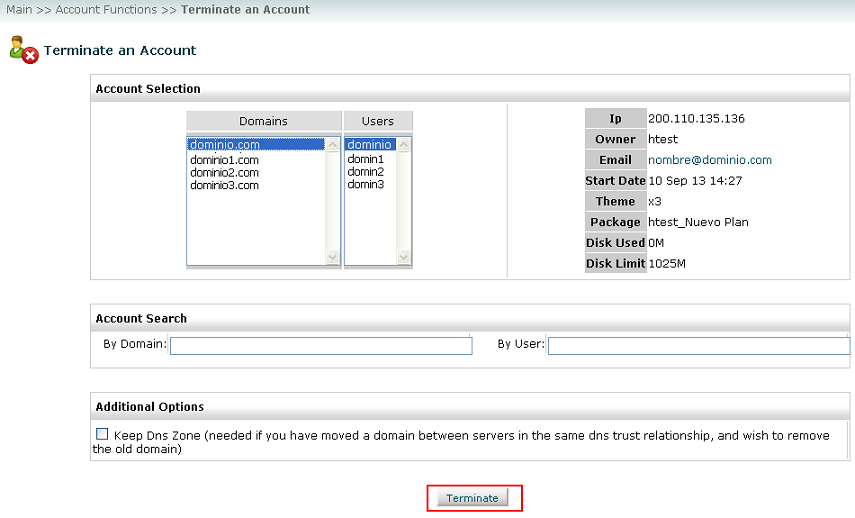The height and width of the screenshot is (518, 855).
Task: Choose user domin1 in the Users list
Action: [x=365, y=159]
